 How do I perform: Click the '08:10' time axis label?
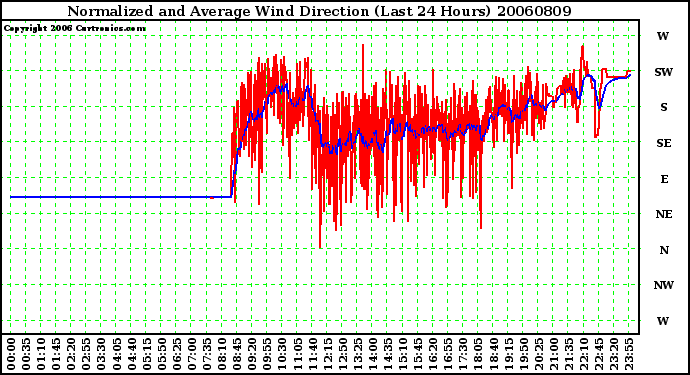(x=221, y=354)
